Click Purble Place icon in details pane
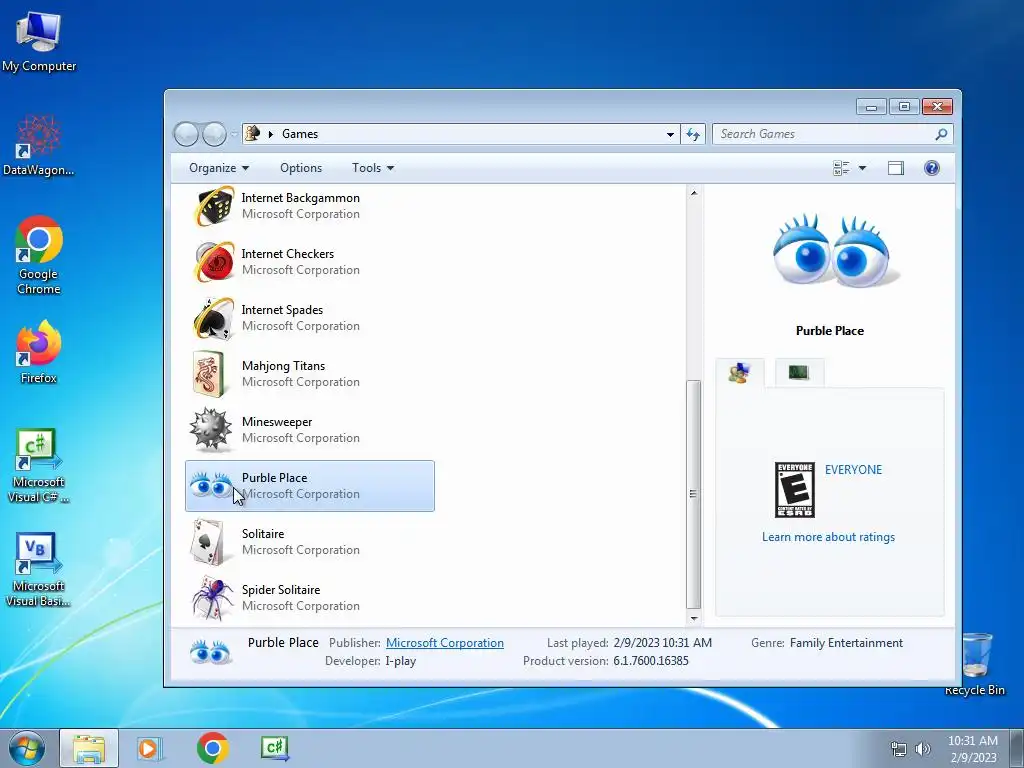1024x768 pixels. pyautogui.click(x=210, y=651)
